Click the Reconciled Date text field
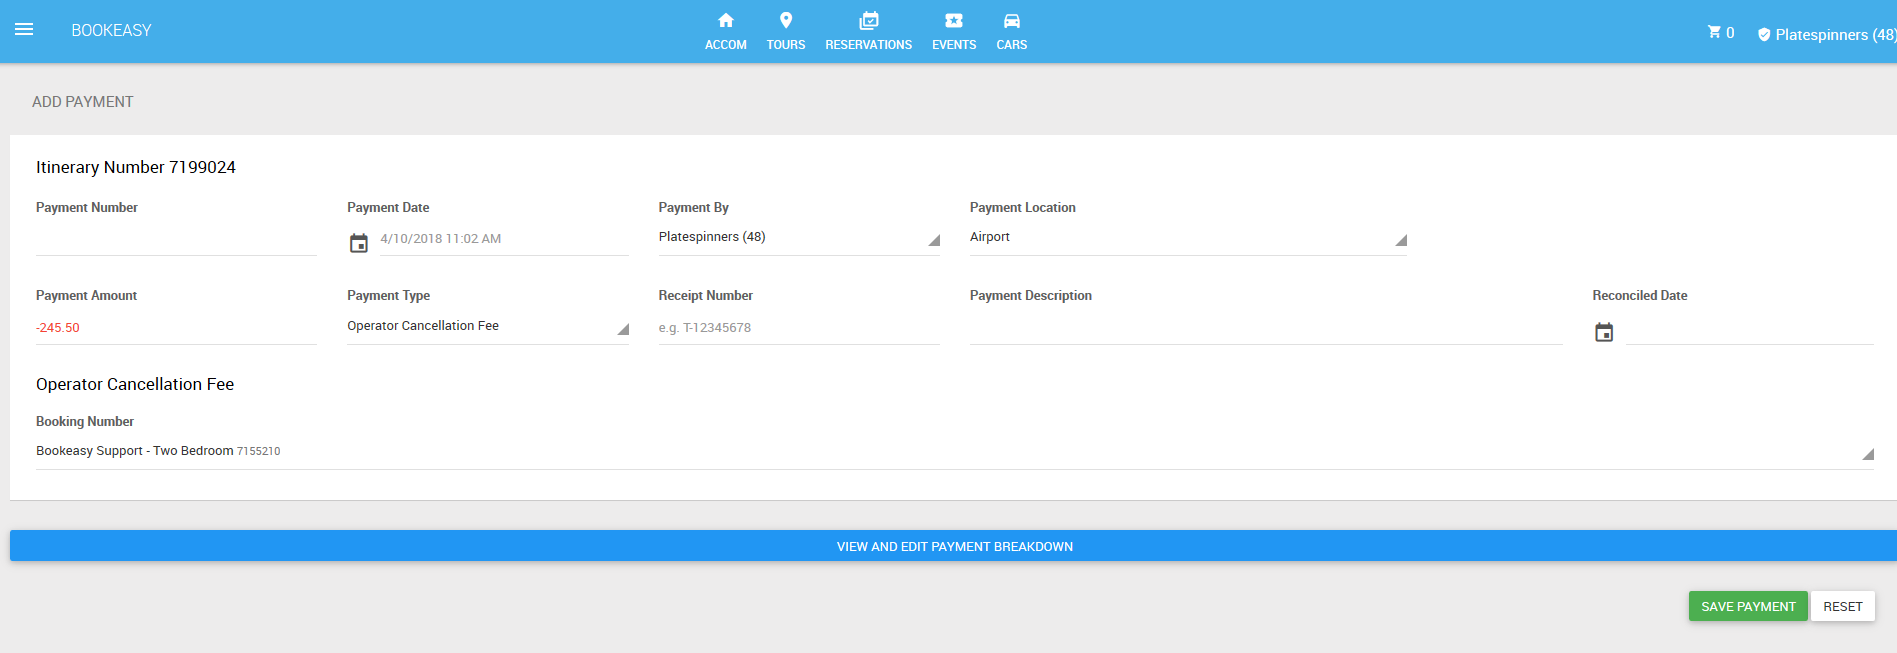 click(x=1750, y=328)
